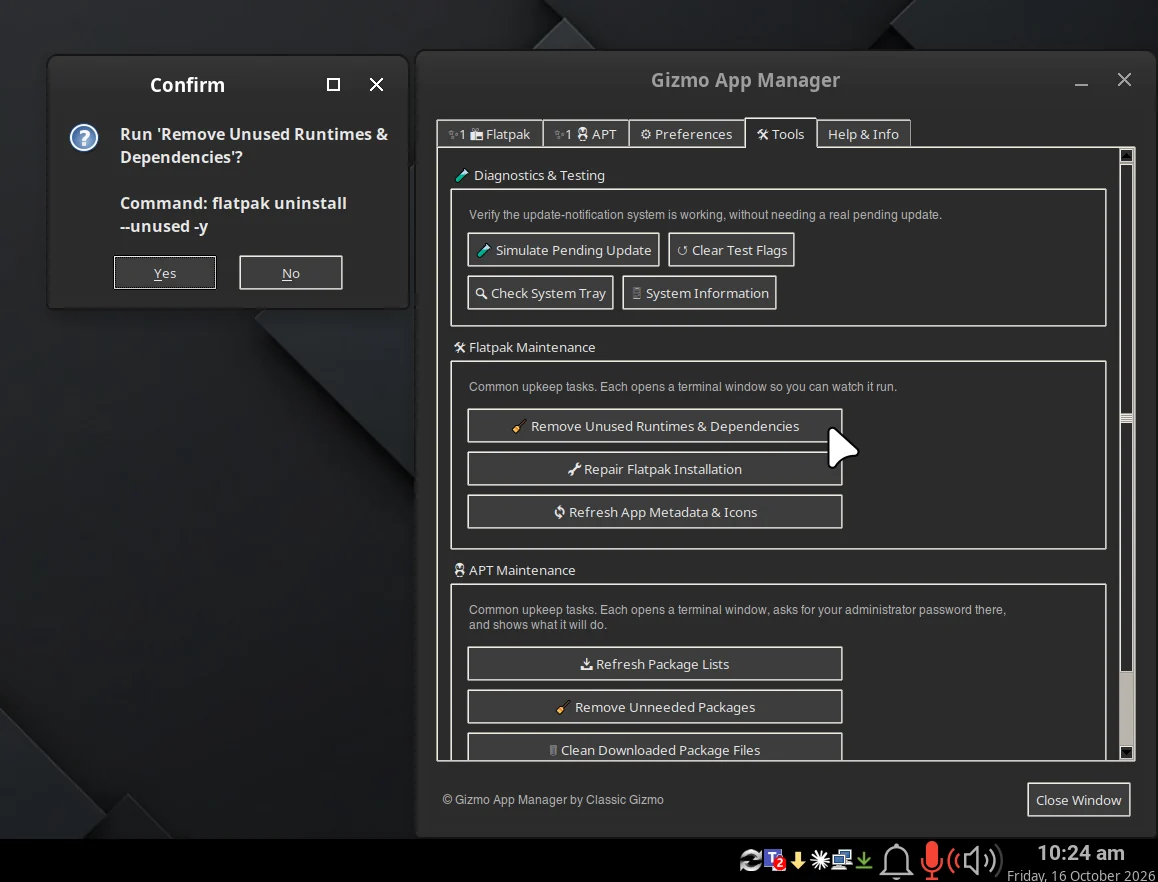The height and width of the screenshot is (882, 1158).
Task: Click Refresh App Metadata & Icons
Action: tap(655, 511)
